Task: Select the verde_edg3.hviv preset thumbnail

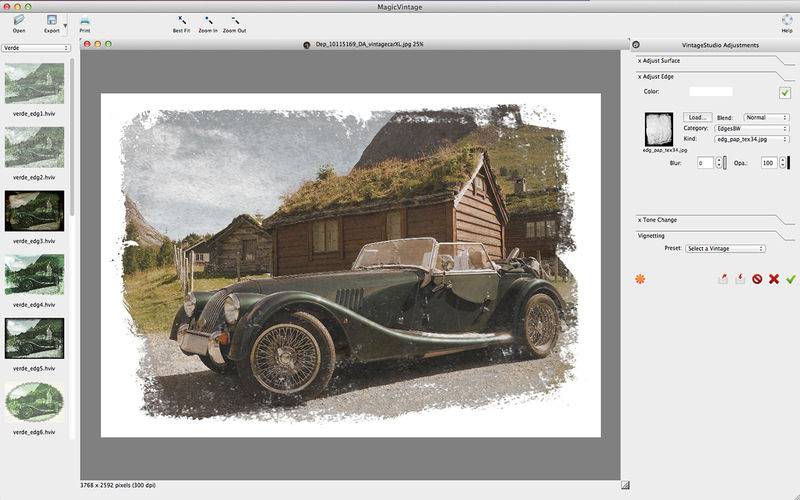Action: [x=34, y=211]
